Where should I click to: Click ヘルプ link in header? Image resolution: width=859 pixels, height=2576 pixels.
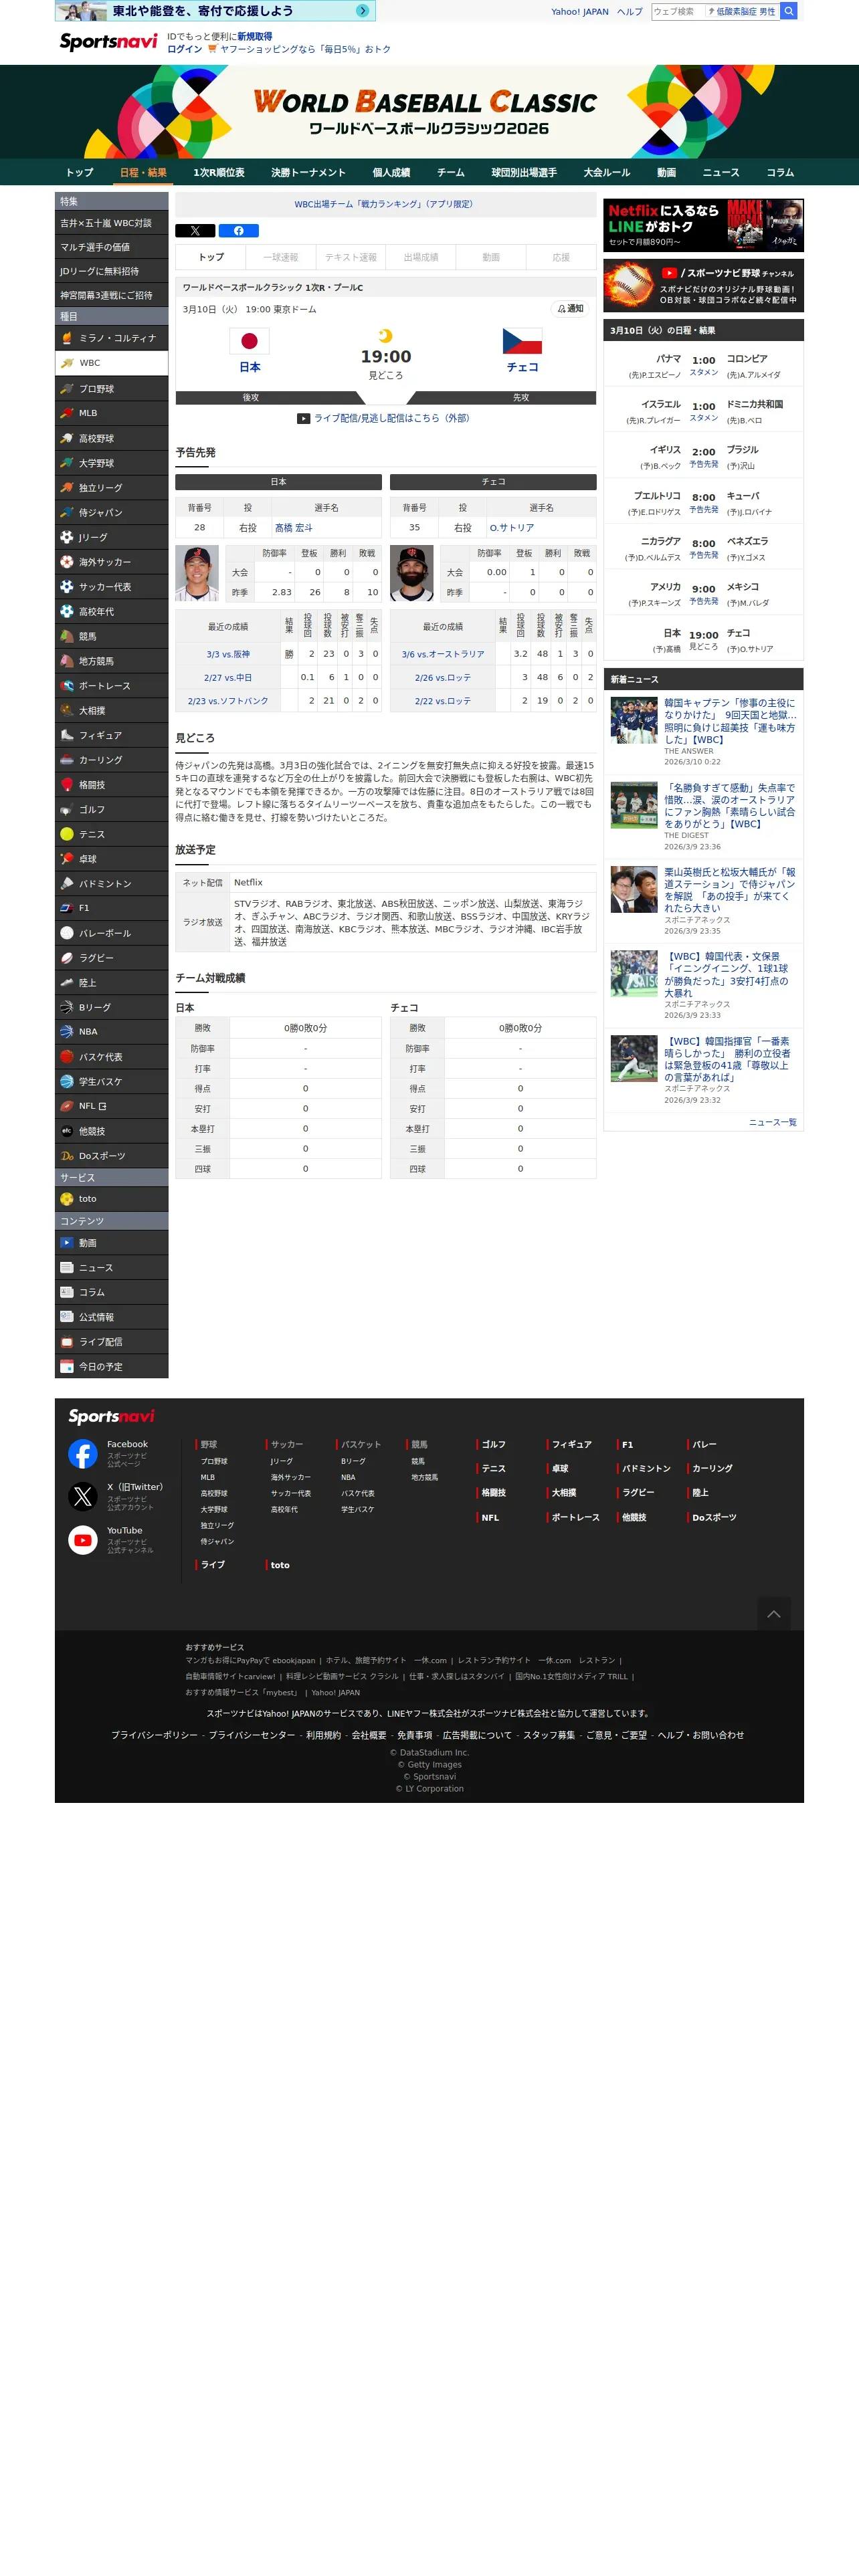[x=630, y=12]
